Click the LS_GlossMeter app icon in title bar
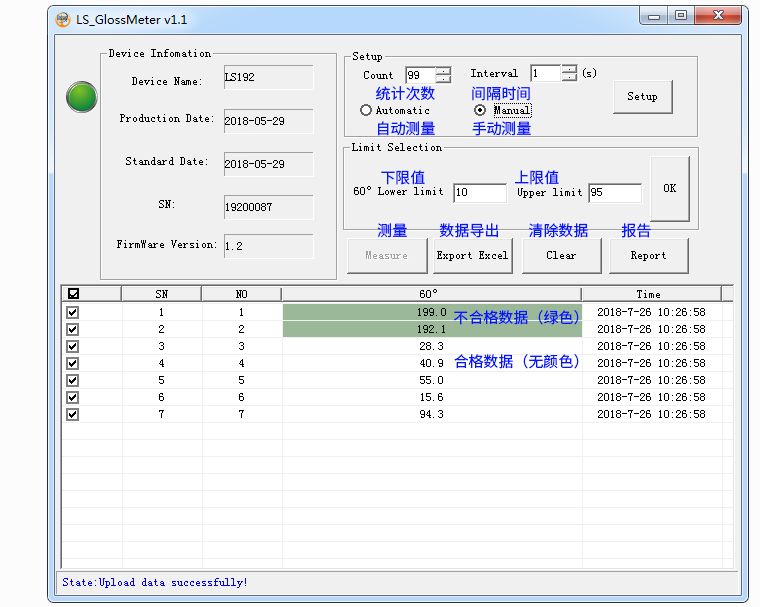760x607 pixels. point(62,19)
